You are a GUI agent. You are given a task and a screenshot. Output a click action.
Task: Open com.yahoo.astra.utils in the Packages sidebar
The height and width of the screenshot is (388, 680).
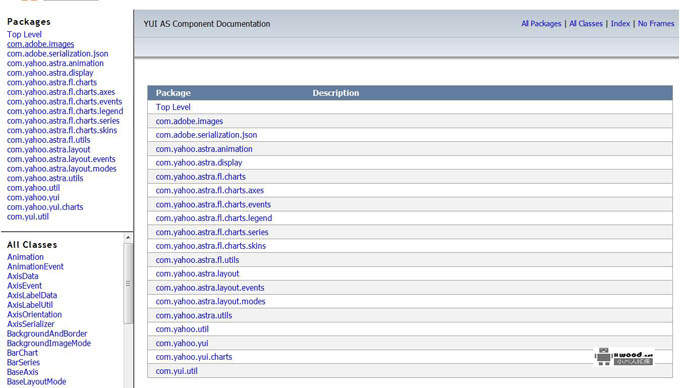tap(45, 178)
